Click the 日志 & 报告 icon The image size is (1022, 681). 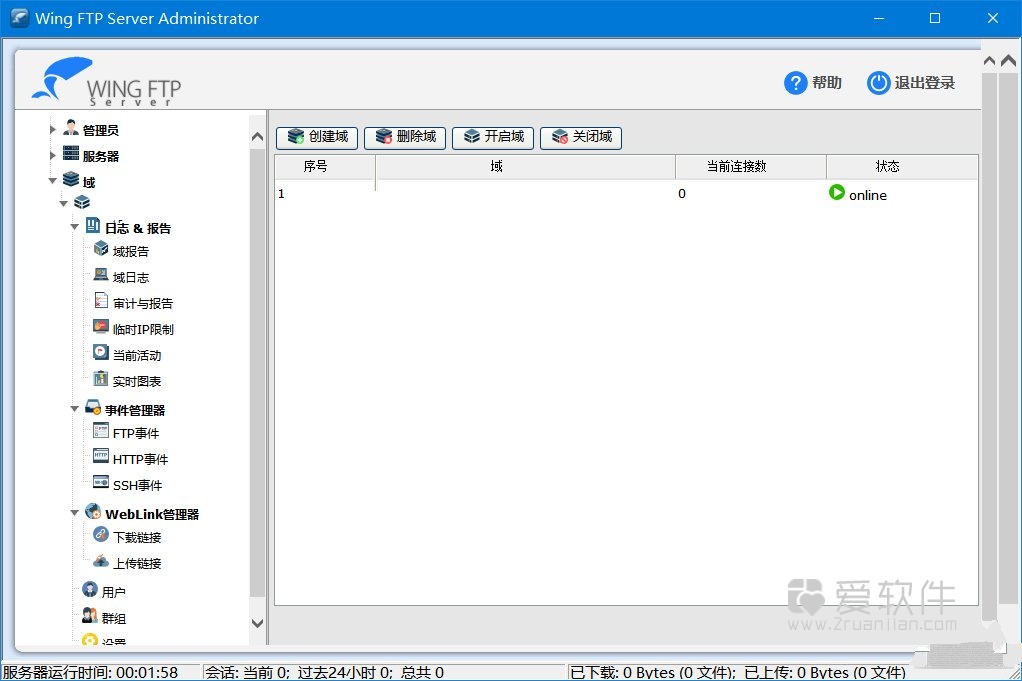93,225
